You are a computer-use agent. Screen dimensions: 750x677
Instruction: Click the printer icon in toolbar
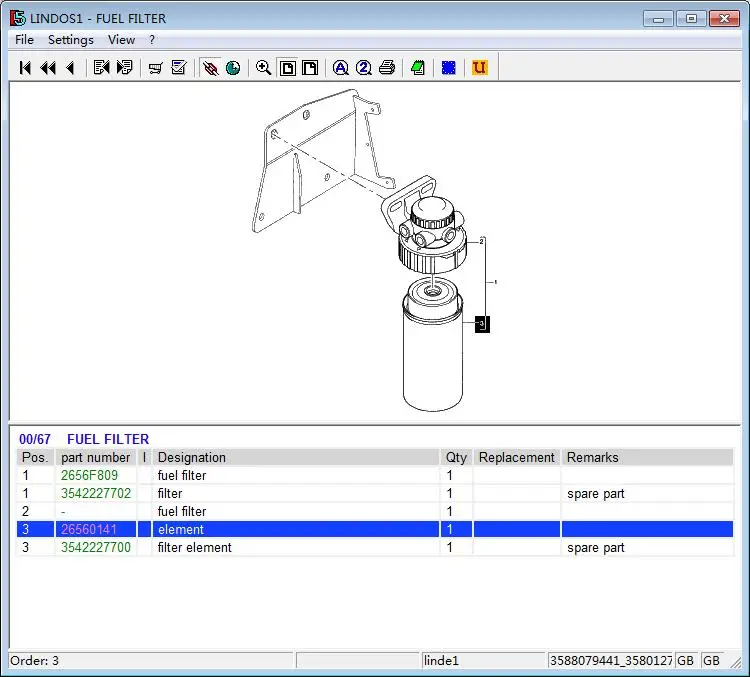point(387,68)
